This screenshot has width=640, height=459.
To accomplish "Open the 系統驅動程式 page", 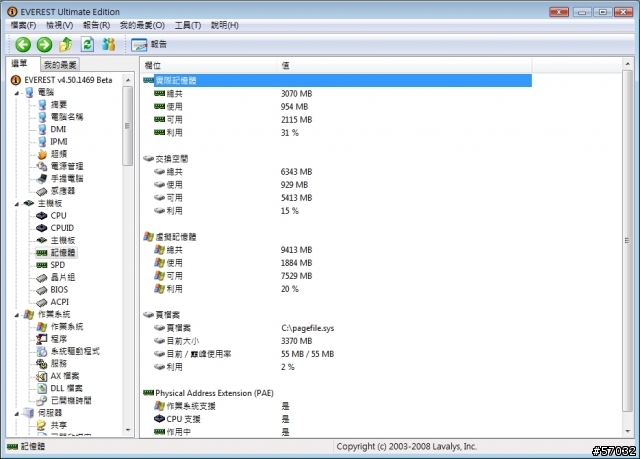I will (x=75, y=351).
